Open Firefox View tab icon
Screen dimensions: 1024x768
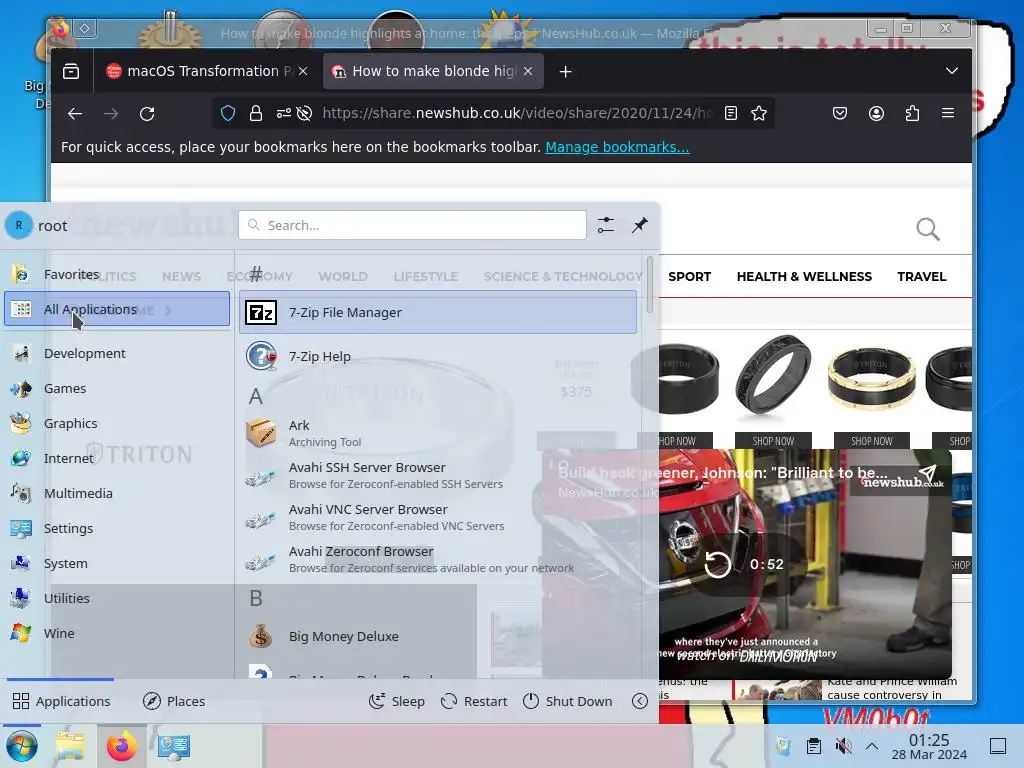tap(71, 71)
